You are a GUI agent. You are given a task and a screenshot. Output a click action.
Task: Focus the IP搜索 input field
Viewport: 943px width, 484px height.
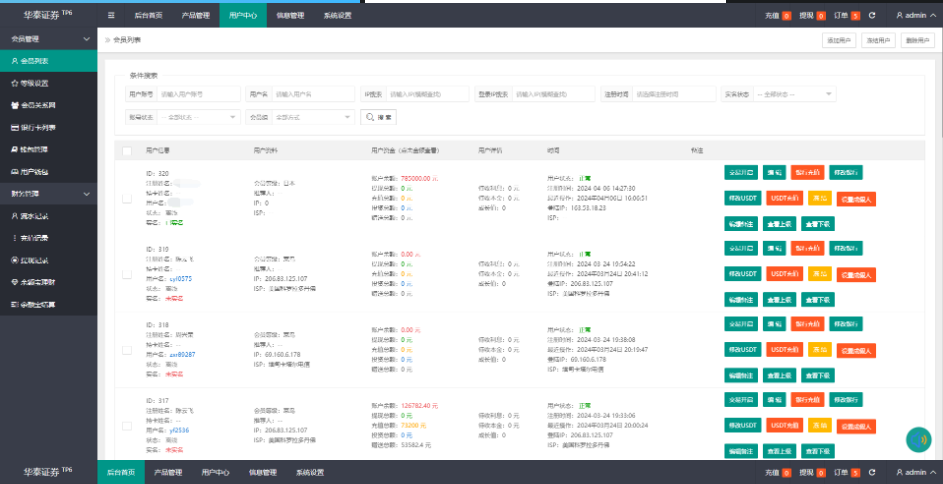(x=428, y=94)
